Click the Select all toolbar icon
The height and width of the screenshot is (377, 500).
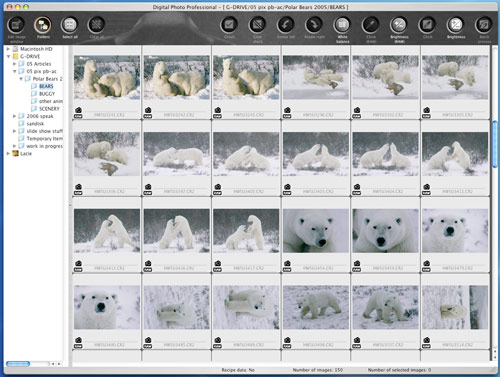tap(69, 25)
